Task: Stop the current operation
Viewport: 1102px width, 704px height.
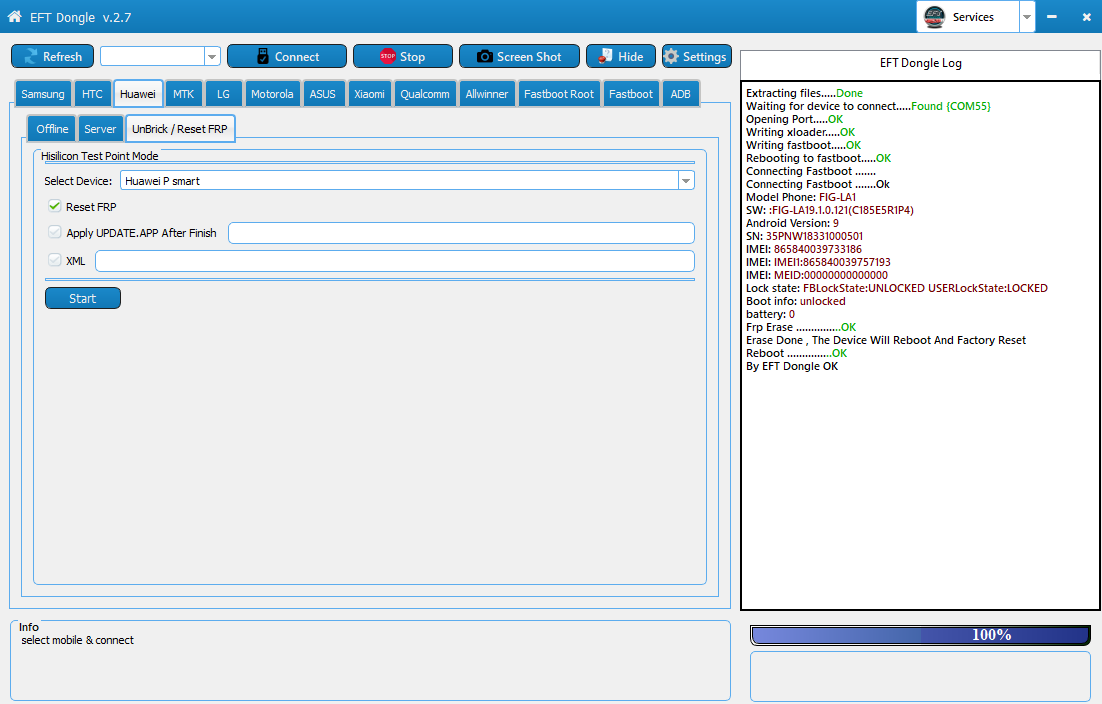Action: 403,56
